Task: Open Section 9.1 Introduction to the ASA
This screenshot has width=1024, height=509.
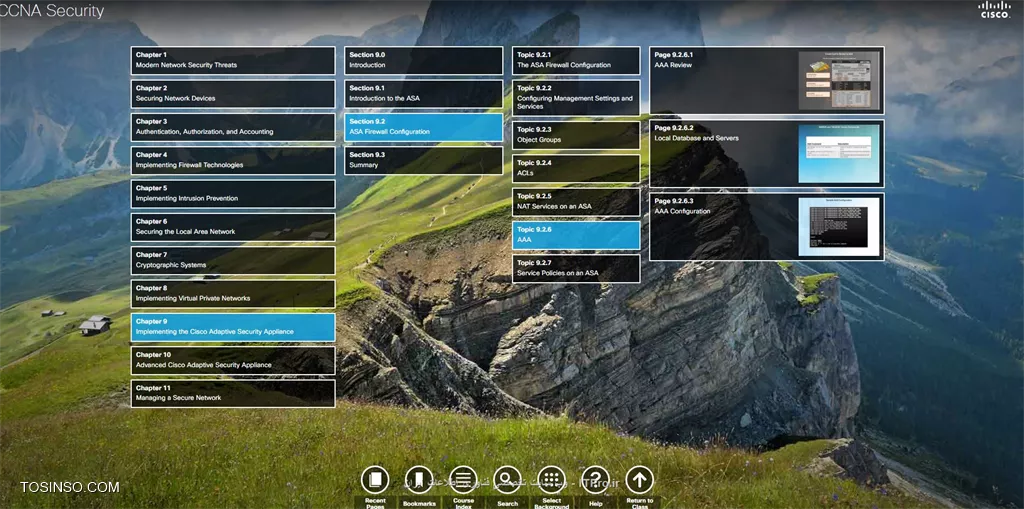Action: click(424, 93)
